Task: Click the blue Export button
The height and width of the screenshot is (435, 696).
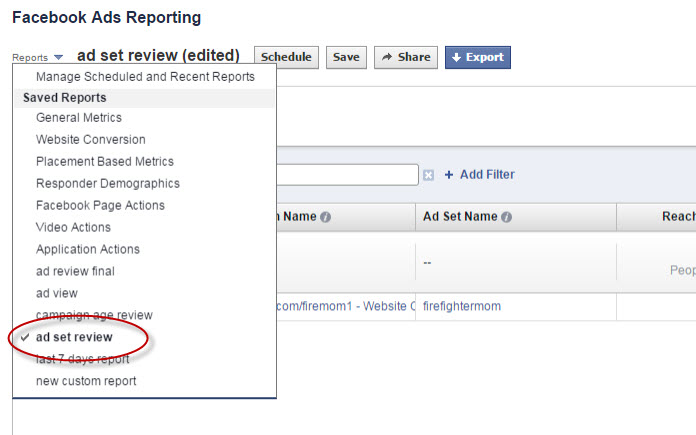Action: click(478, 57)
